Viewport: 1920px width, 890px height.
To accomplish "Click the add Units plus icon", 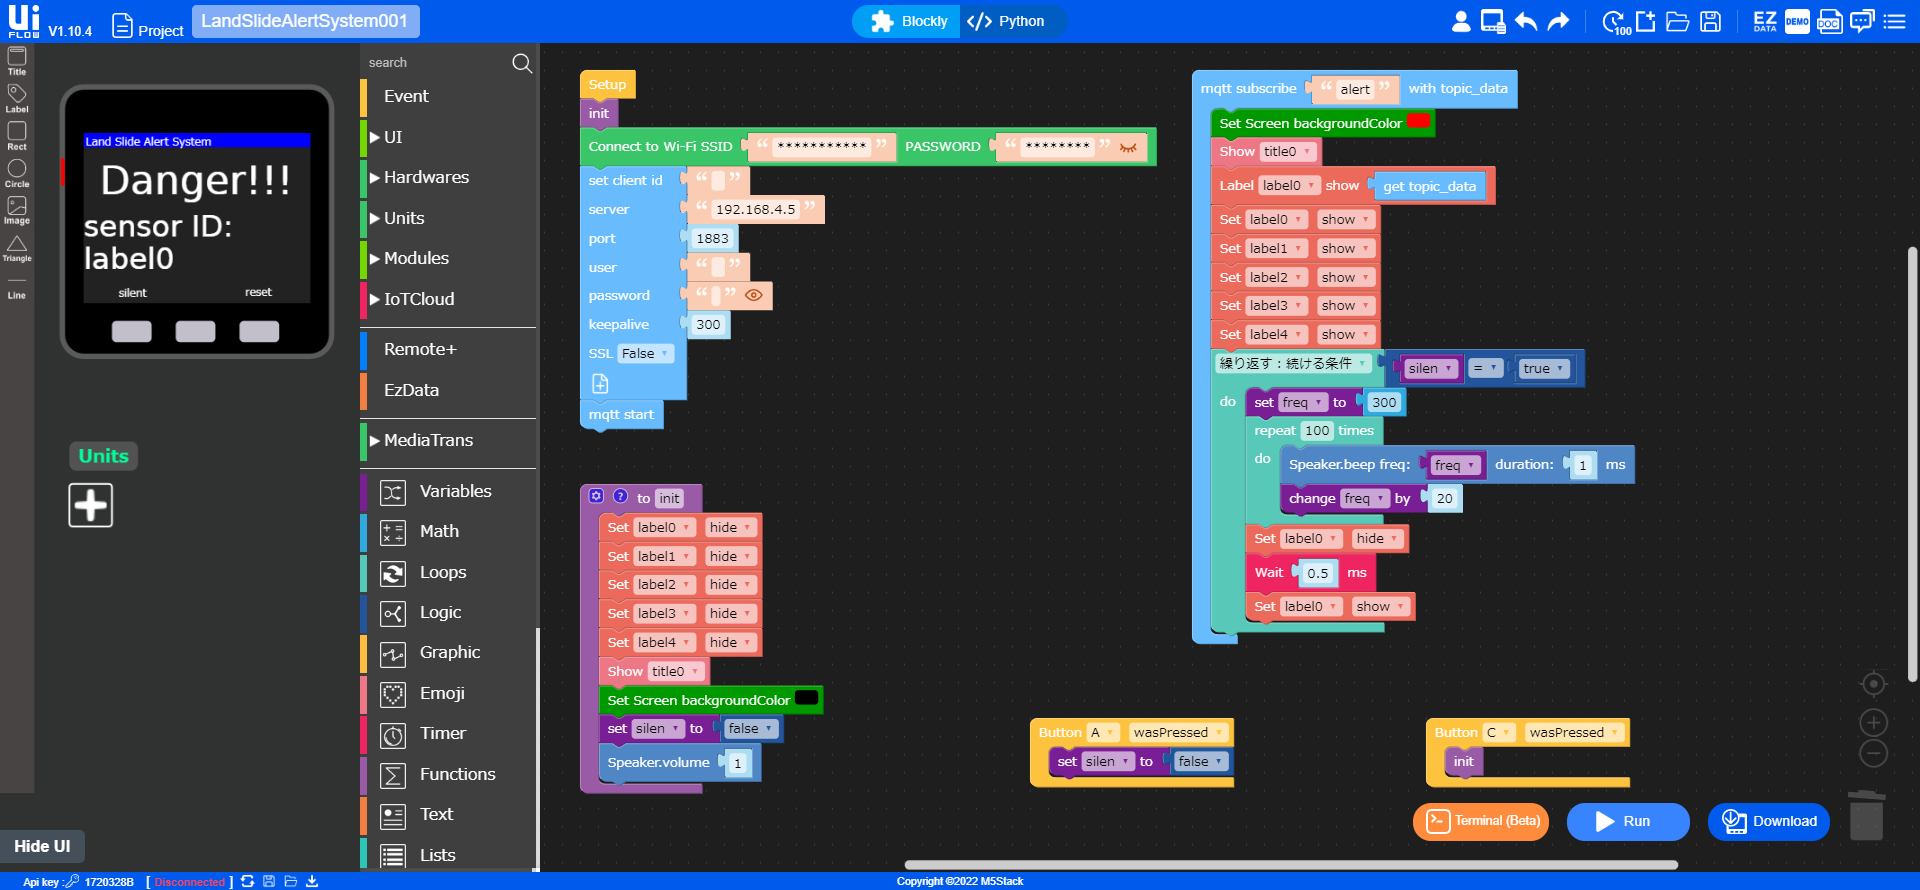I will 91,505.
